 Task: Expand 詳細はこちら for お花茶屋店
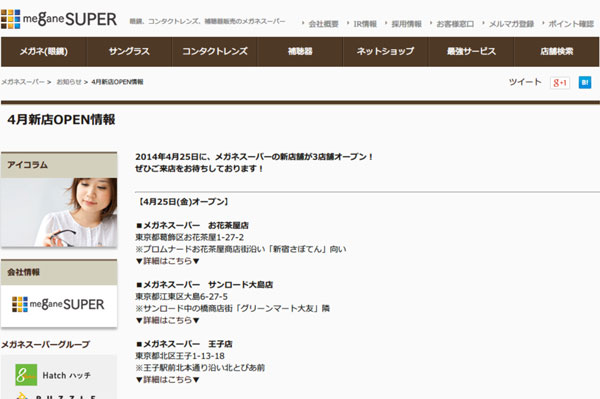168,261
